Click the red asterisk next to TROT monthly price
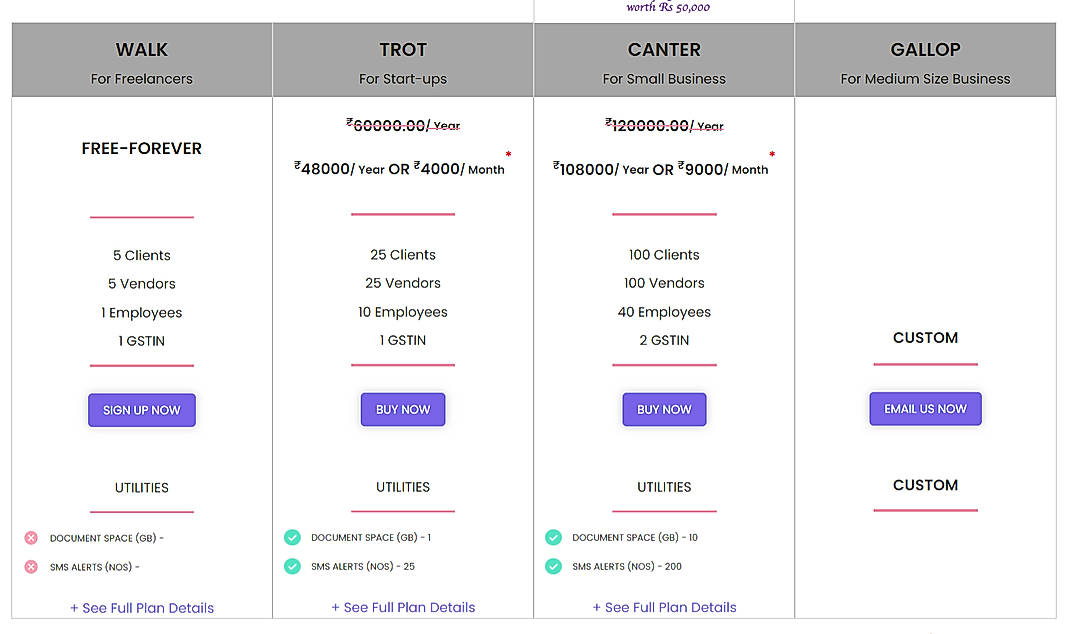The height and width of the screenshot is (634, 1070). point(508,155)
